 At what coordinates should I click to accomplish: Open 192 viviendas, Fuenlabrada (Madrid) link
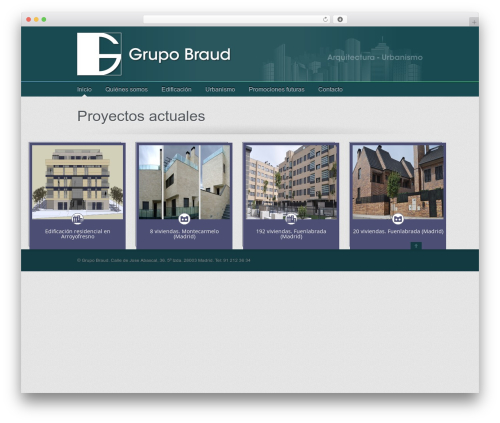click(291, 234)
